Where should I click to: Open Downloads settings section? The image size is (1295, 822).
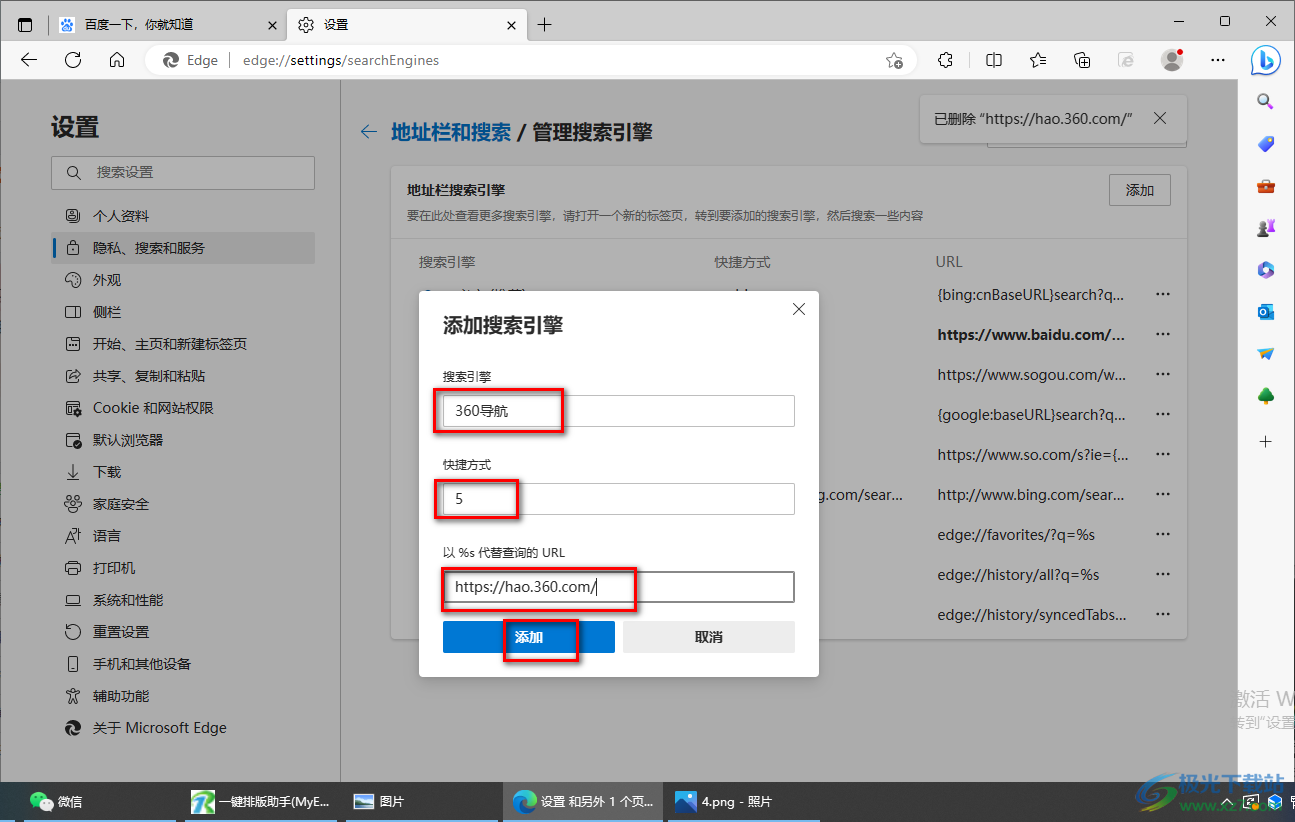click(x=183, y=472)
